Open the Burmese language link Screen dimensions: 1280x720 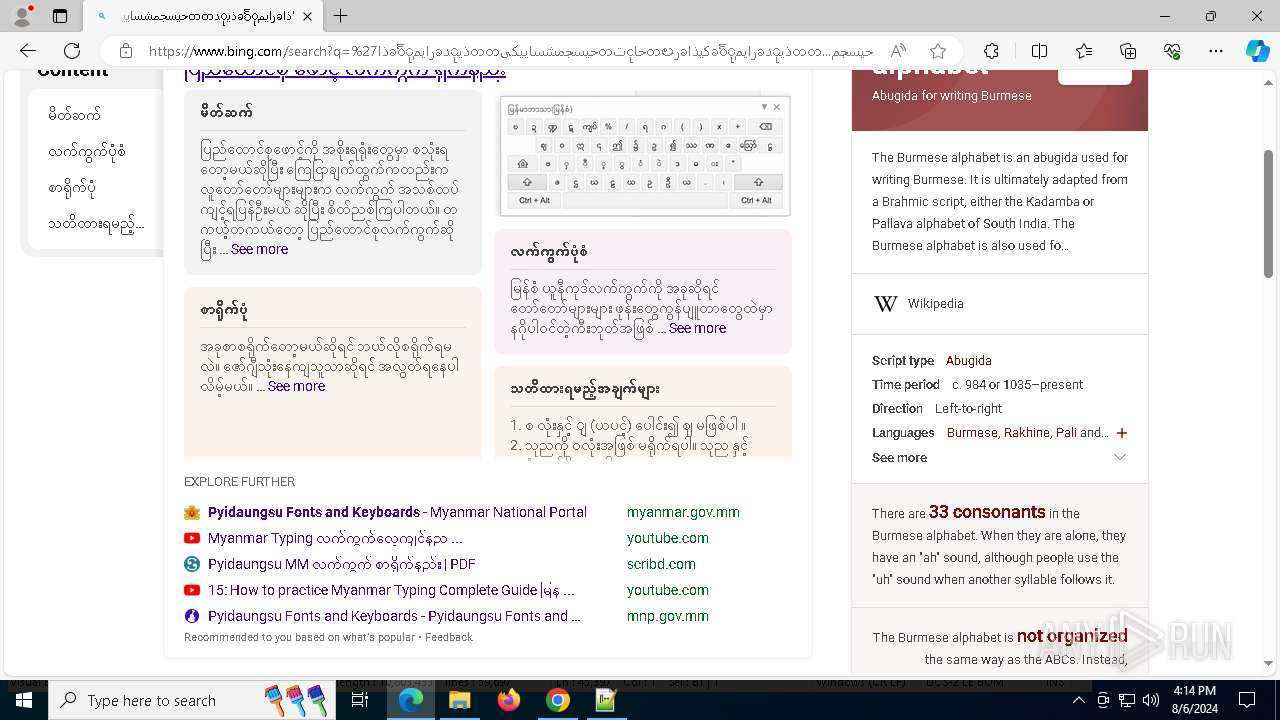pos(972,432)
